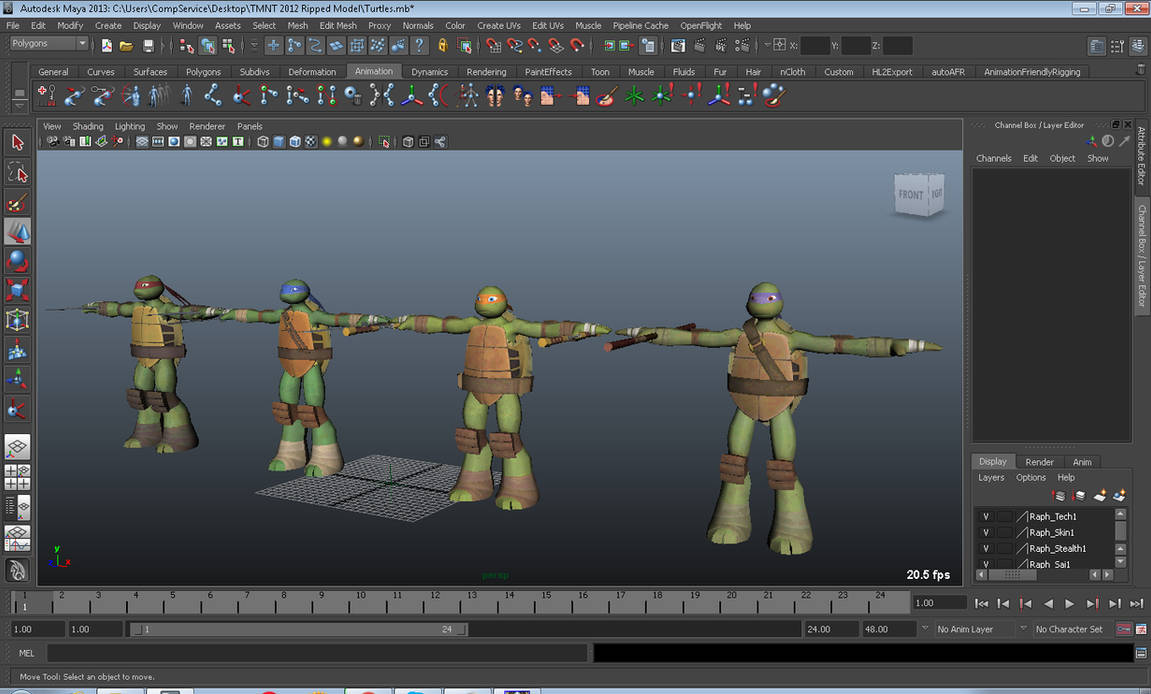The width and height of the screenshot is (1151, 694).
Task: Click the question-mark help selection icon
Action: tap(419, 46)
